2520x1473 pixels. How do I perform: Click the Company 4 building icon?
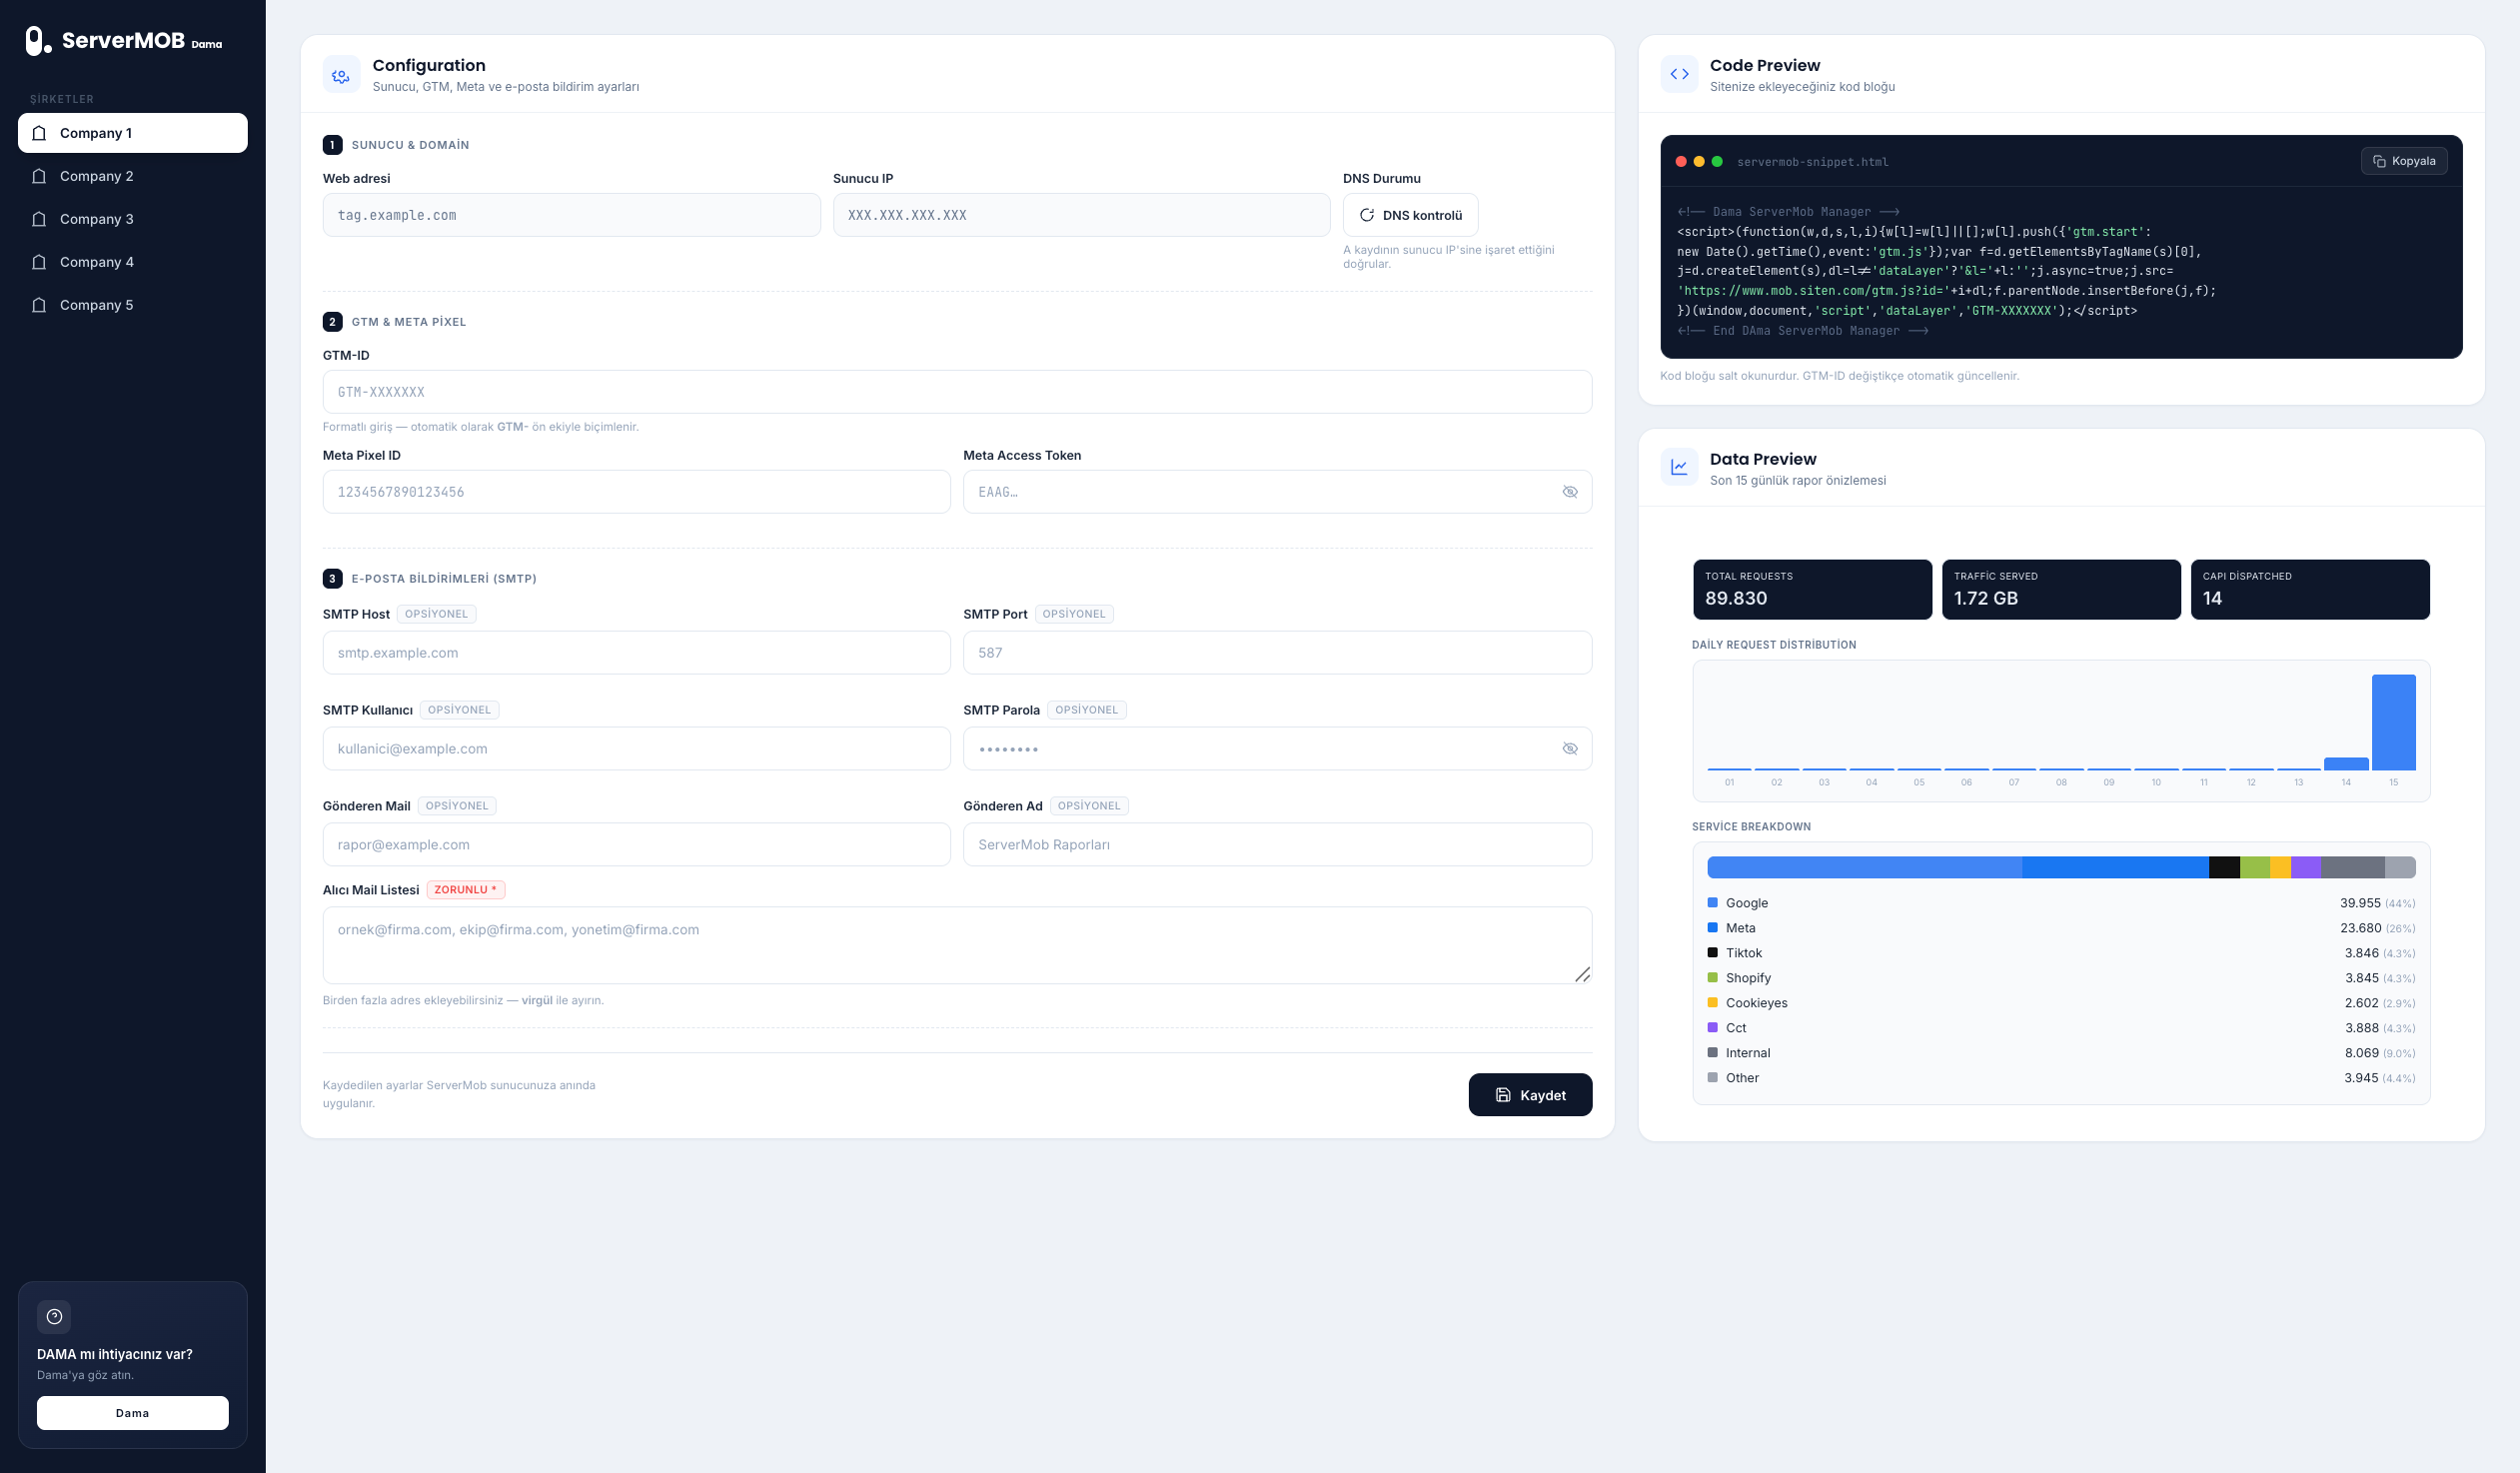[x=39, y=262]
